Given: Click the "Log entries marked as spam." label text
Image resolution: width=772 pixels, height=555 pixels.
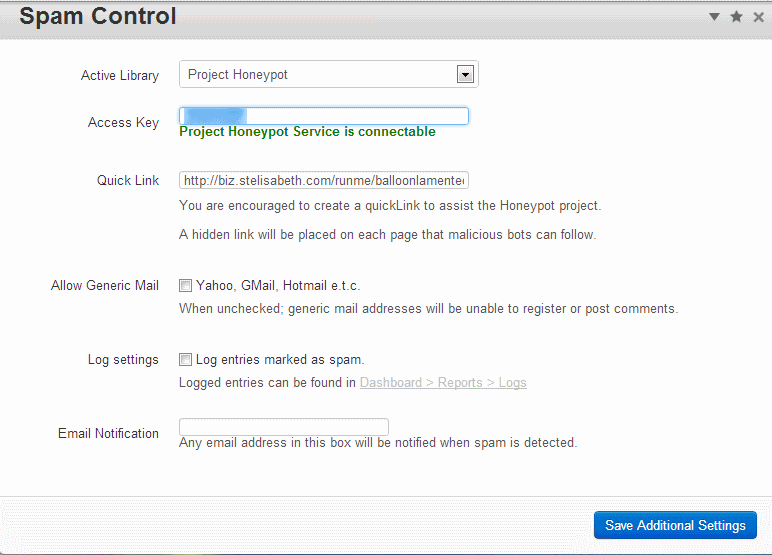Looking at the screenshot, I should click(x=280, y=360).
